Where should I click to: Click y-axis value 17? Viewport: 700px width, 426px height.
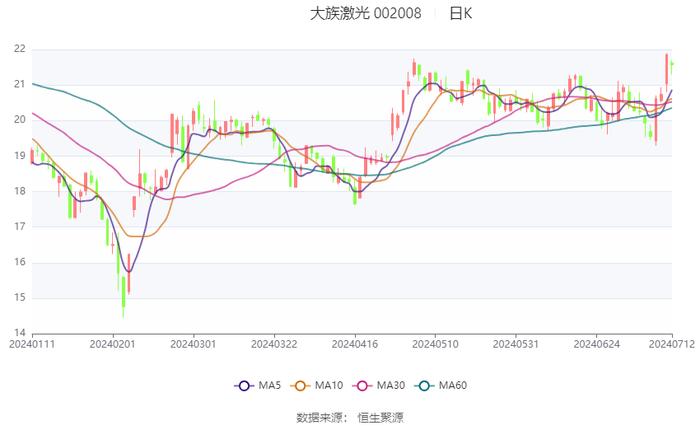pyautogui.click(x=20, y=226)
